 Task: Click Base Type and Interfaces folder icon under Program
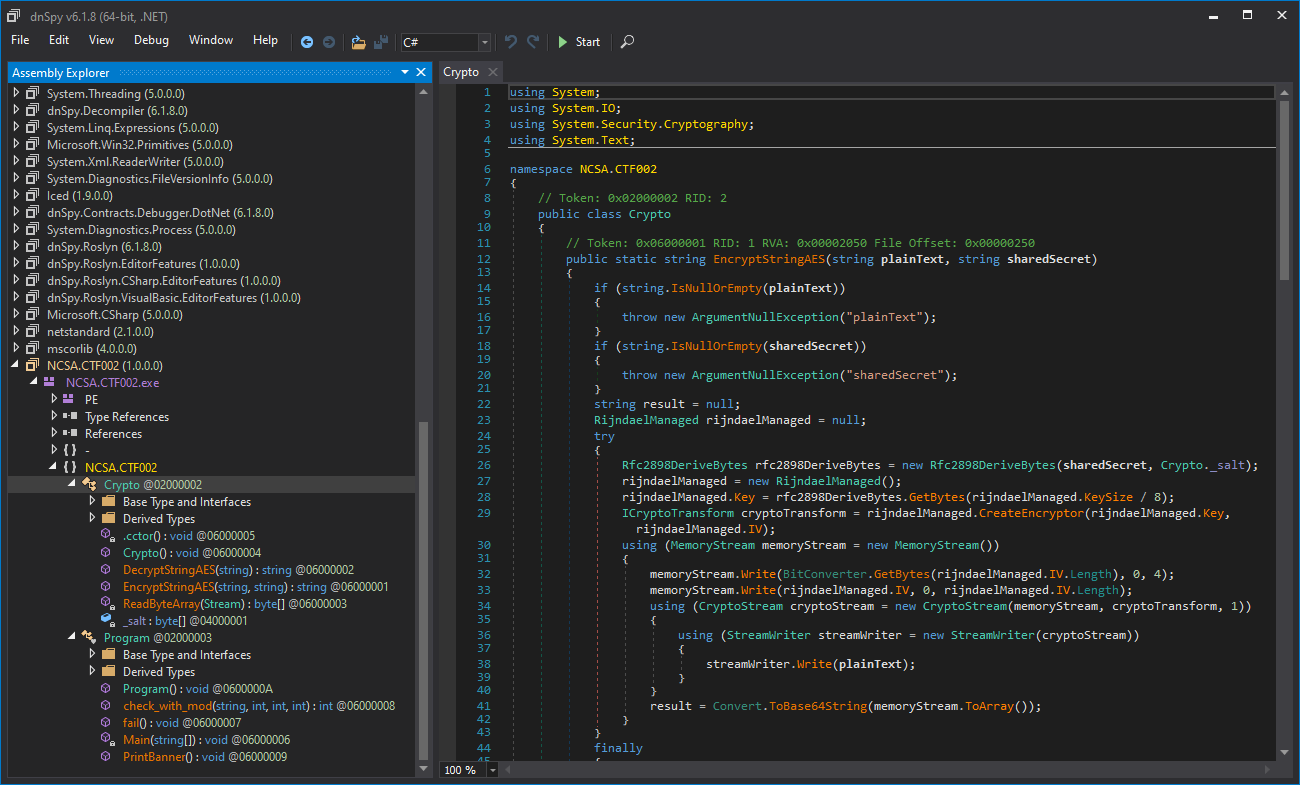click(107, 654)
